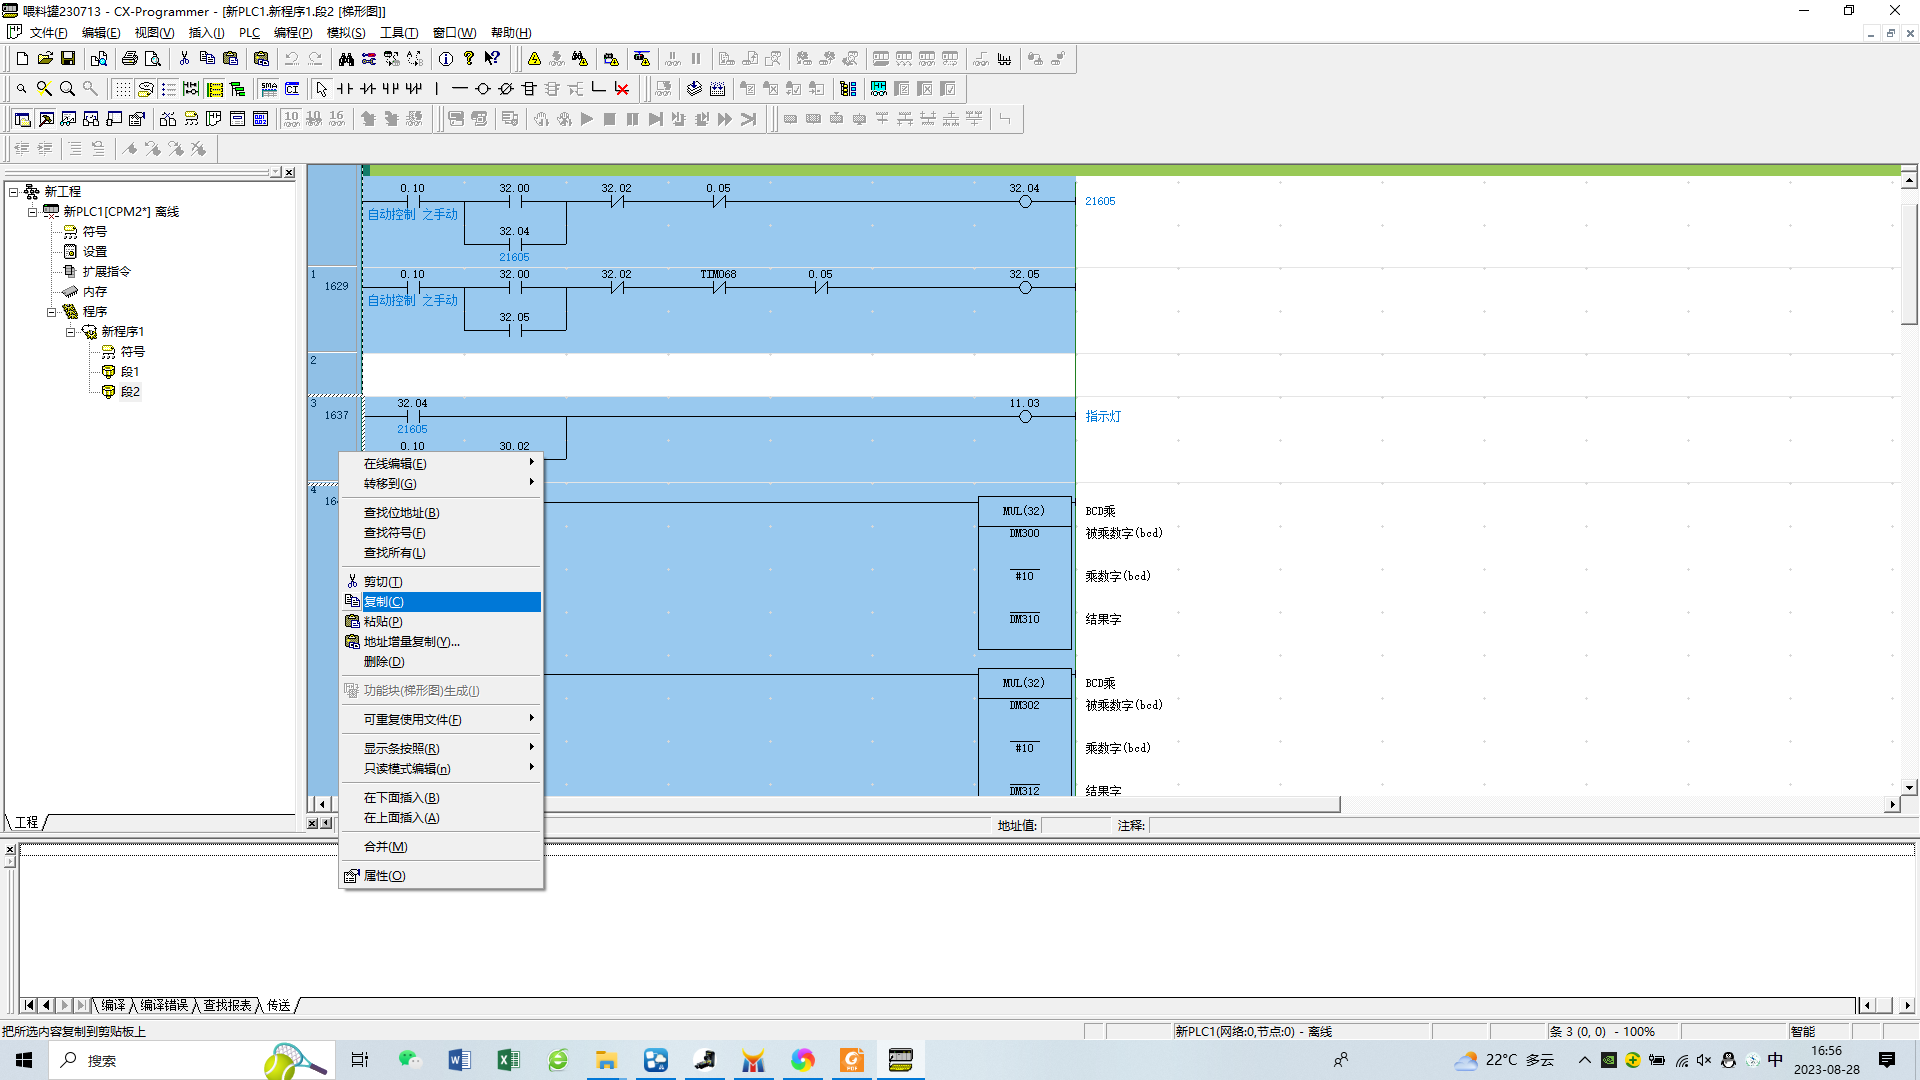This screenshot has width=1920, height=1080.
Task: Click the Save diskette icon
Action: point(68,59)
